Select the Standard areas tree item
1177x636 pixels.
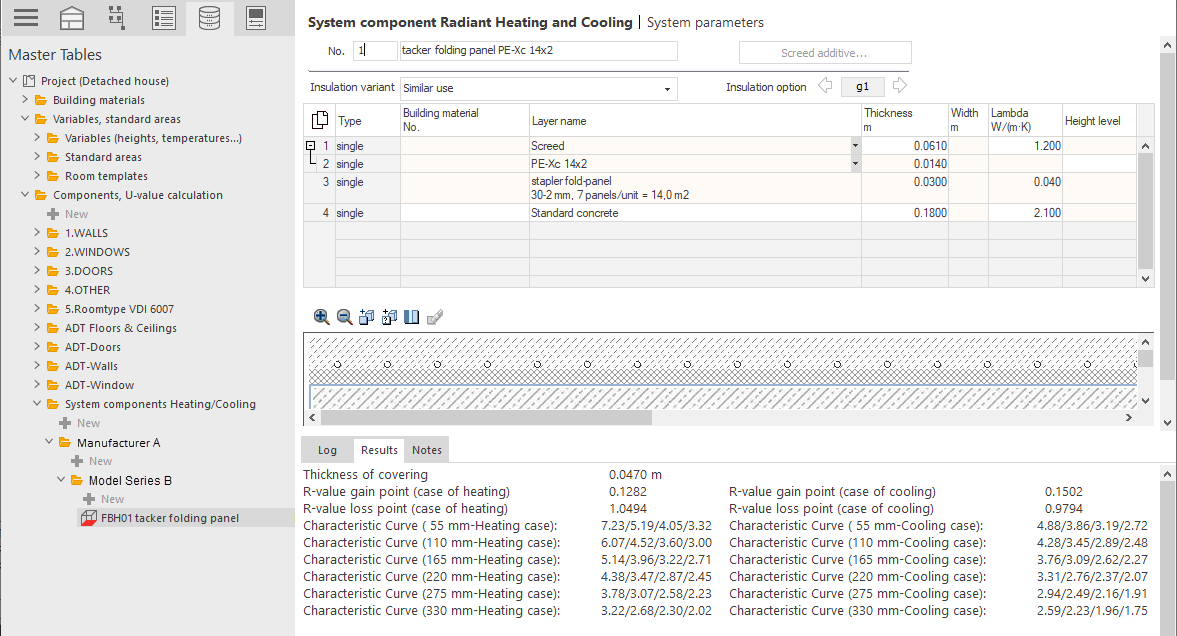[103, 157]
